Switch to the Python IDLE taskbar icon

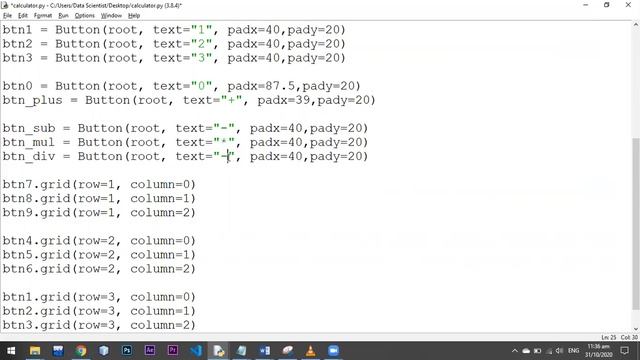pyautogui.click(x=218, y=351)
